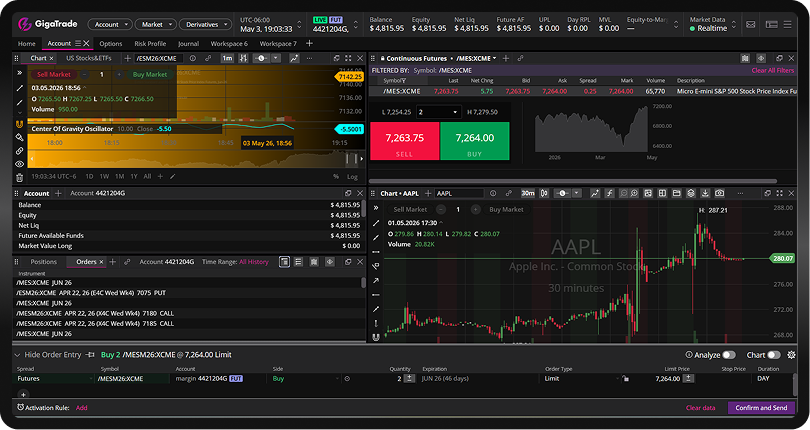This screenshot has height=430, width=810.
Task: Toggle the limit price lock icon
Action: [626, 379]
